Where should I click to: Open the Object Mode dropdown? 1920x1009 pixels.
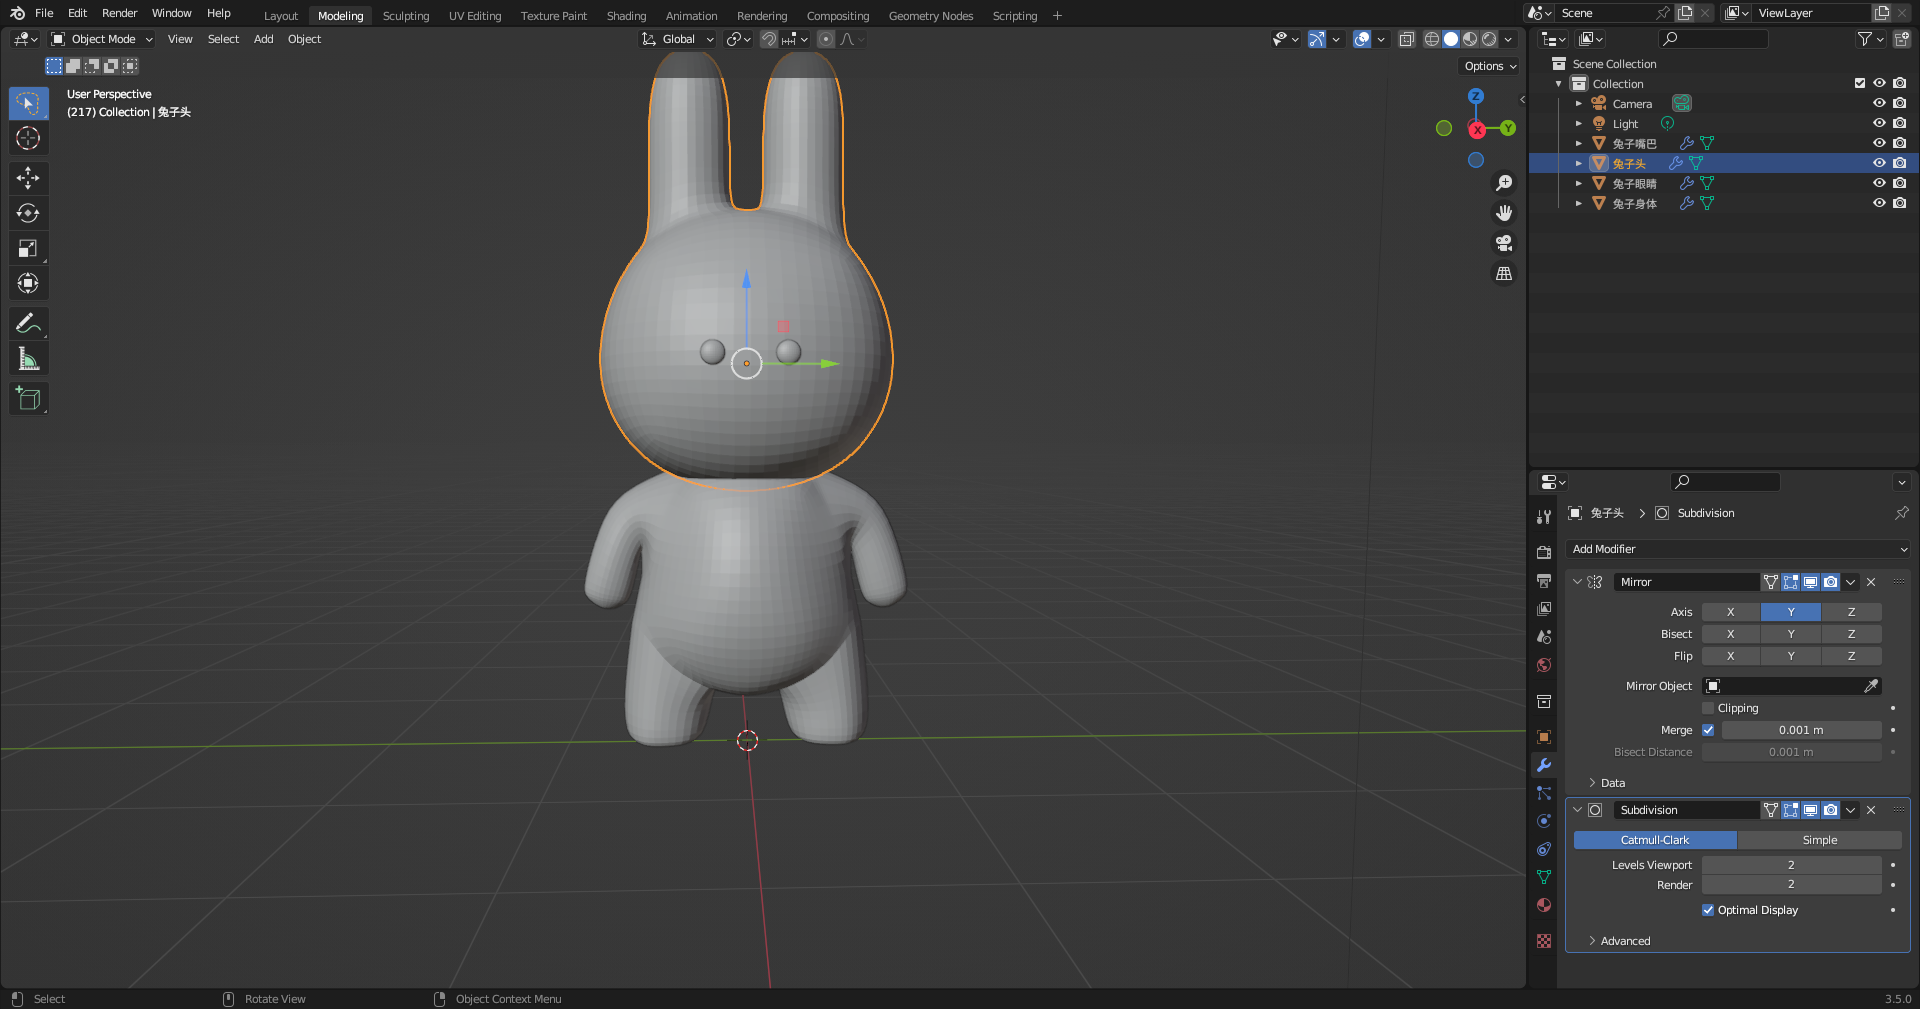[x=102, y=39]
